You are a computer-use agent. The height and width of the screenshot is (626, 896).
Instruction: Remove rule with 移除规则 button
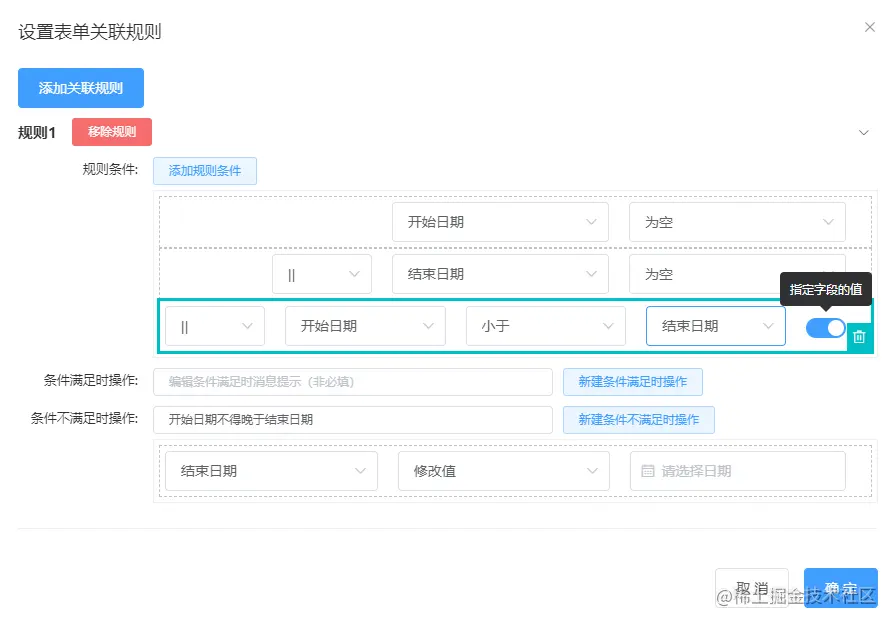pos(112,132)
